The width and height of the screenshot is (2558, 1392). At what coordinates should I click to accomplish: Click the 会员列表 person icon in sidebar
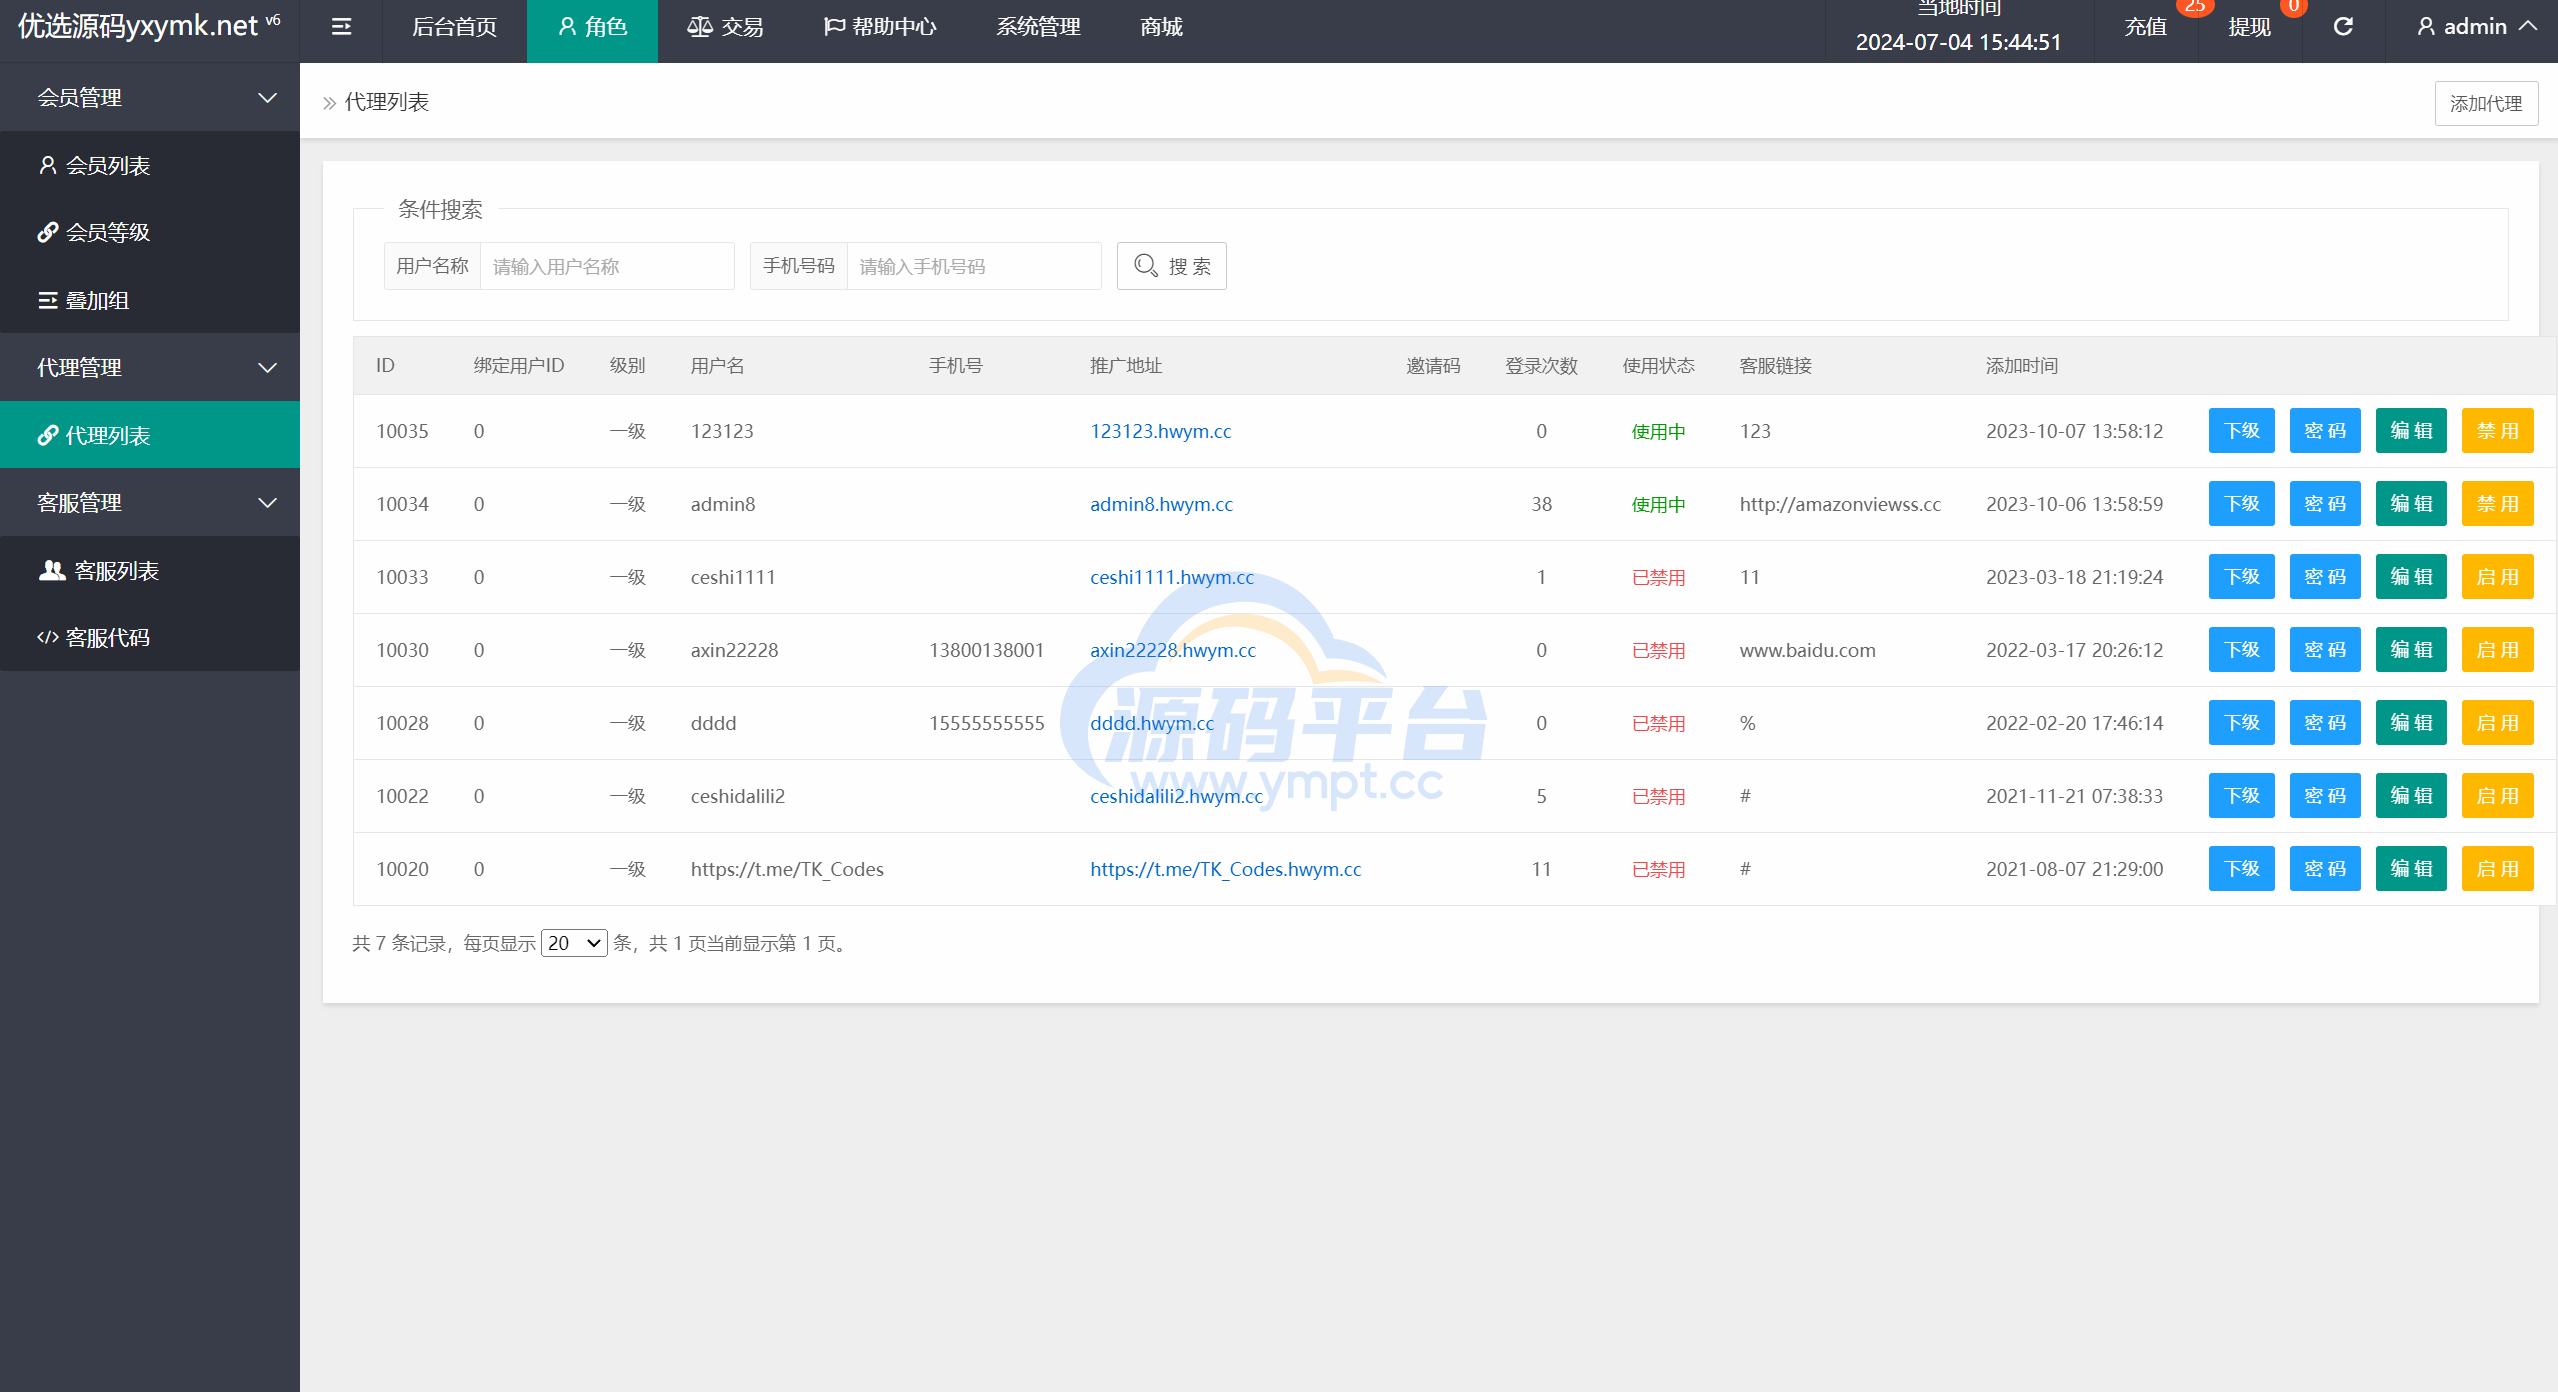tap(47, 165)
